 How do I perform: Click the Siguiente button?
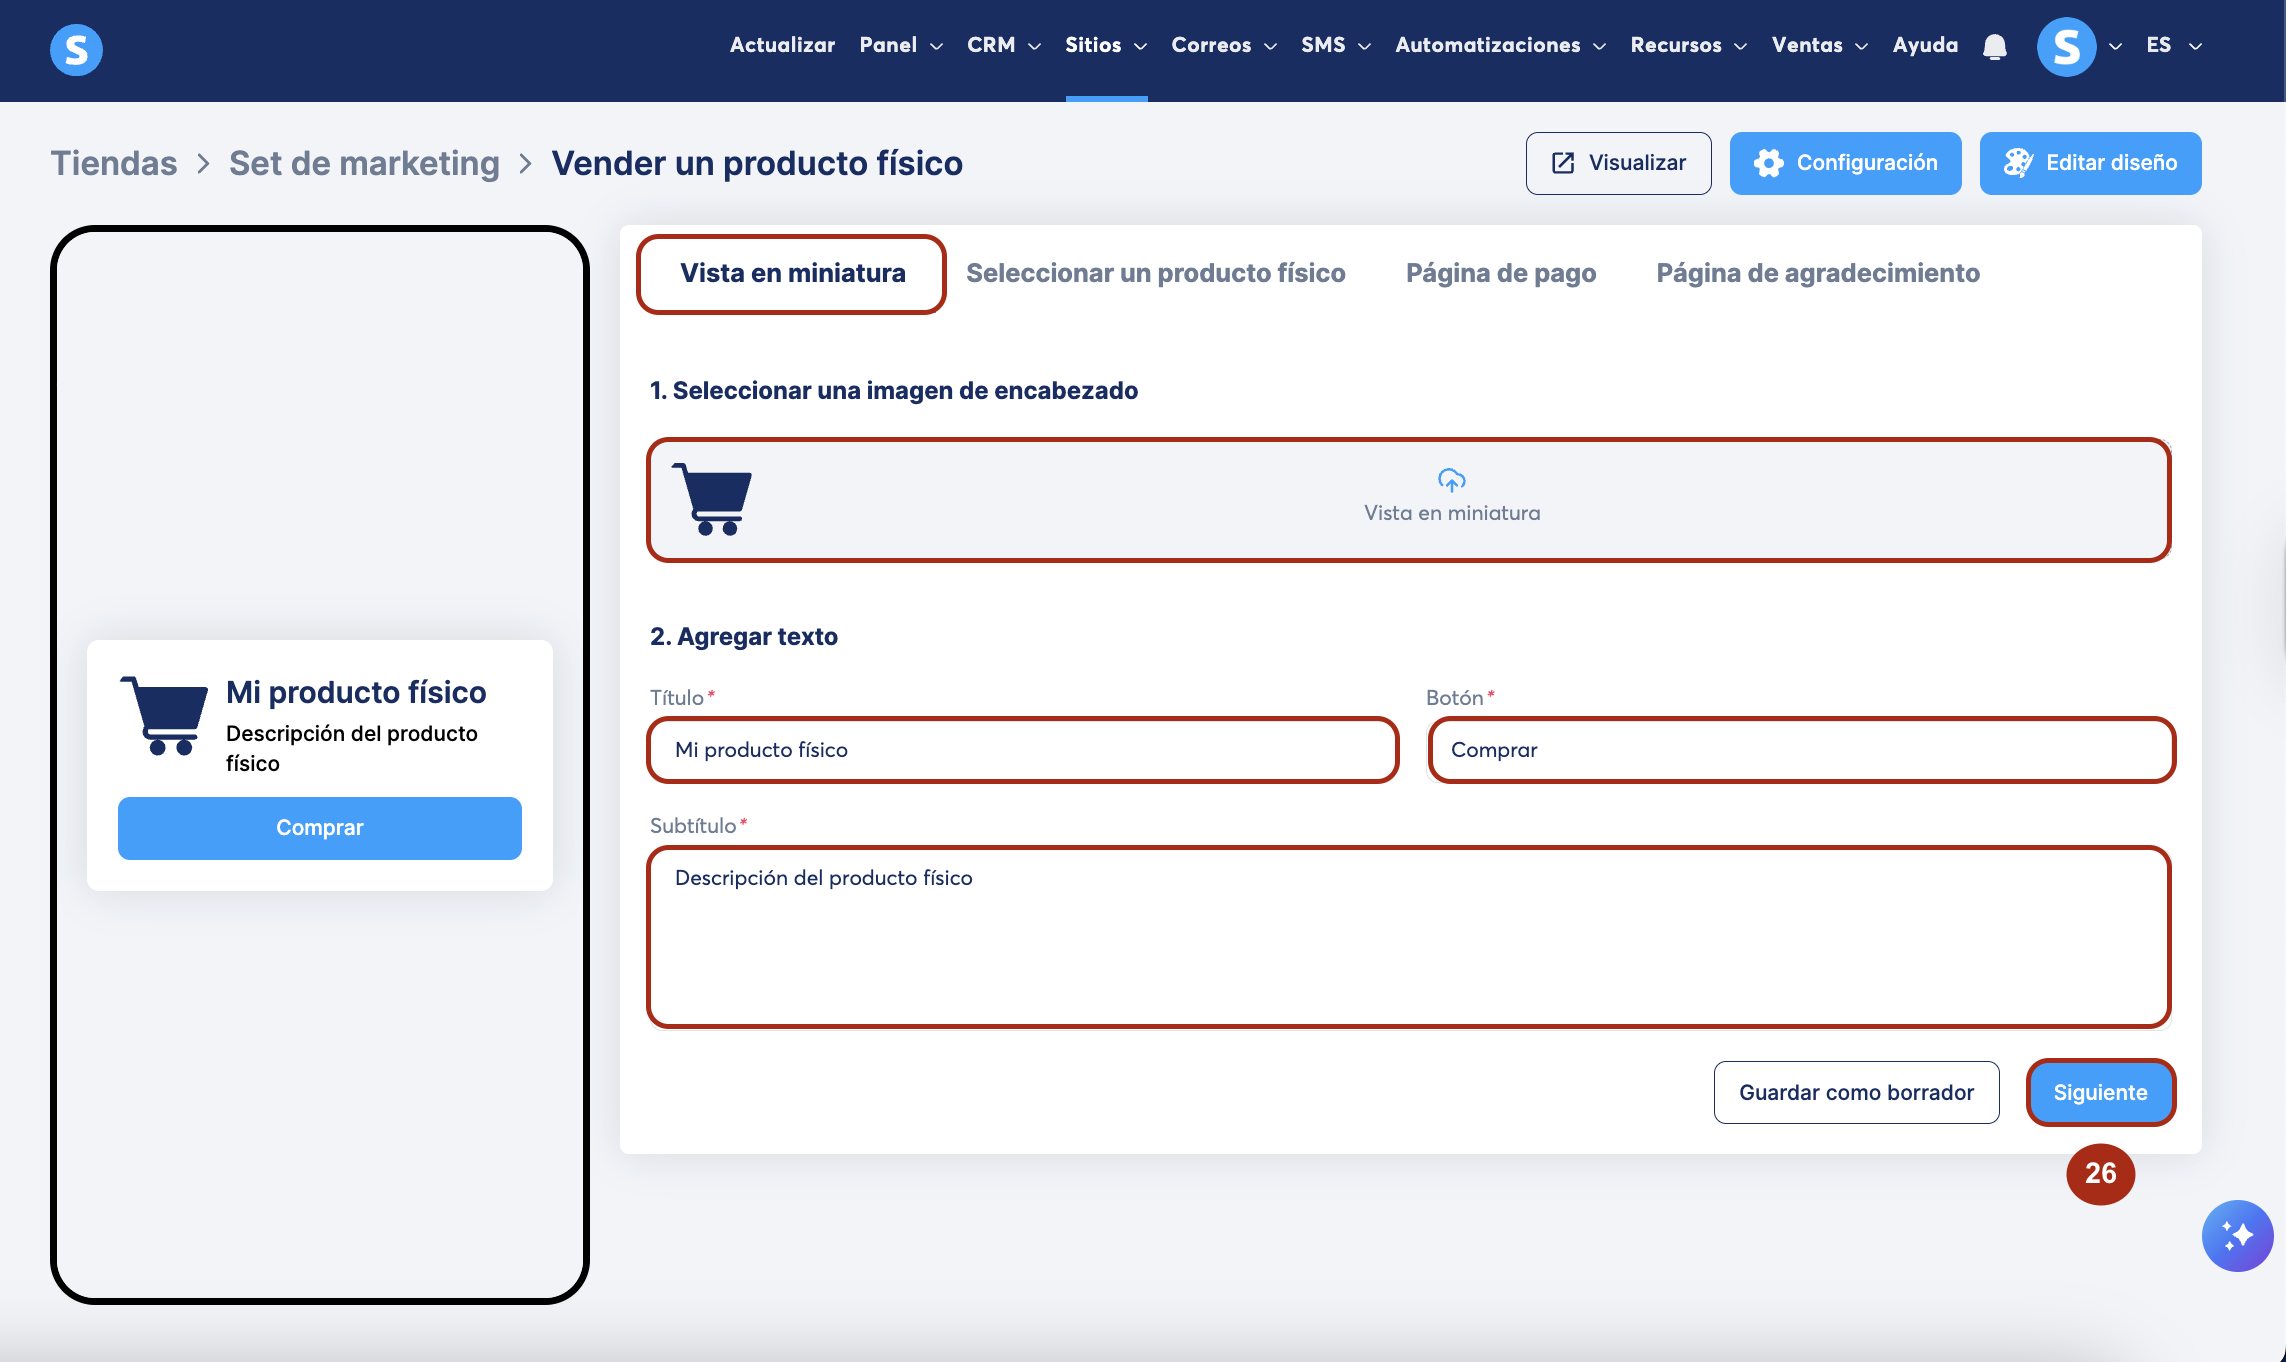(2100, 1092)
